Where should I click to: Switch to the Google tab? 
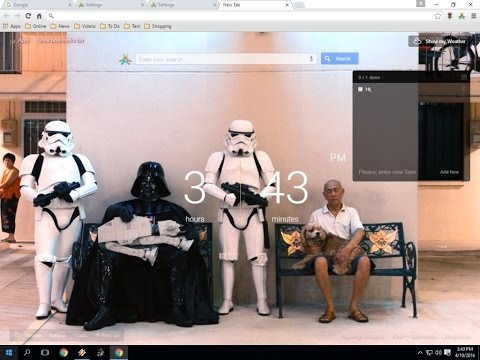tap(37, 5)
